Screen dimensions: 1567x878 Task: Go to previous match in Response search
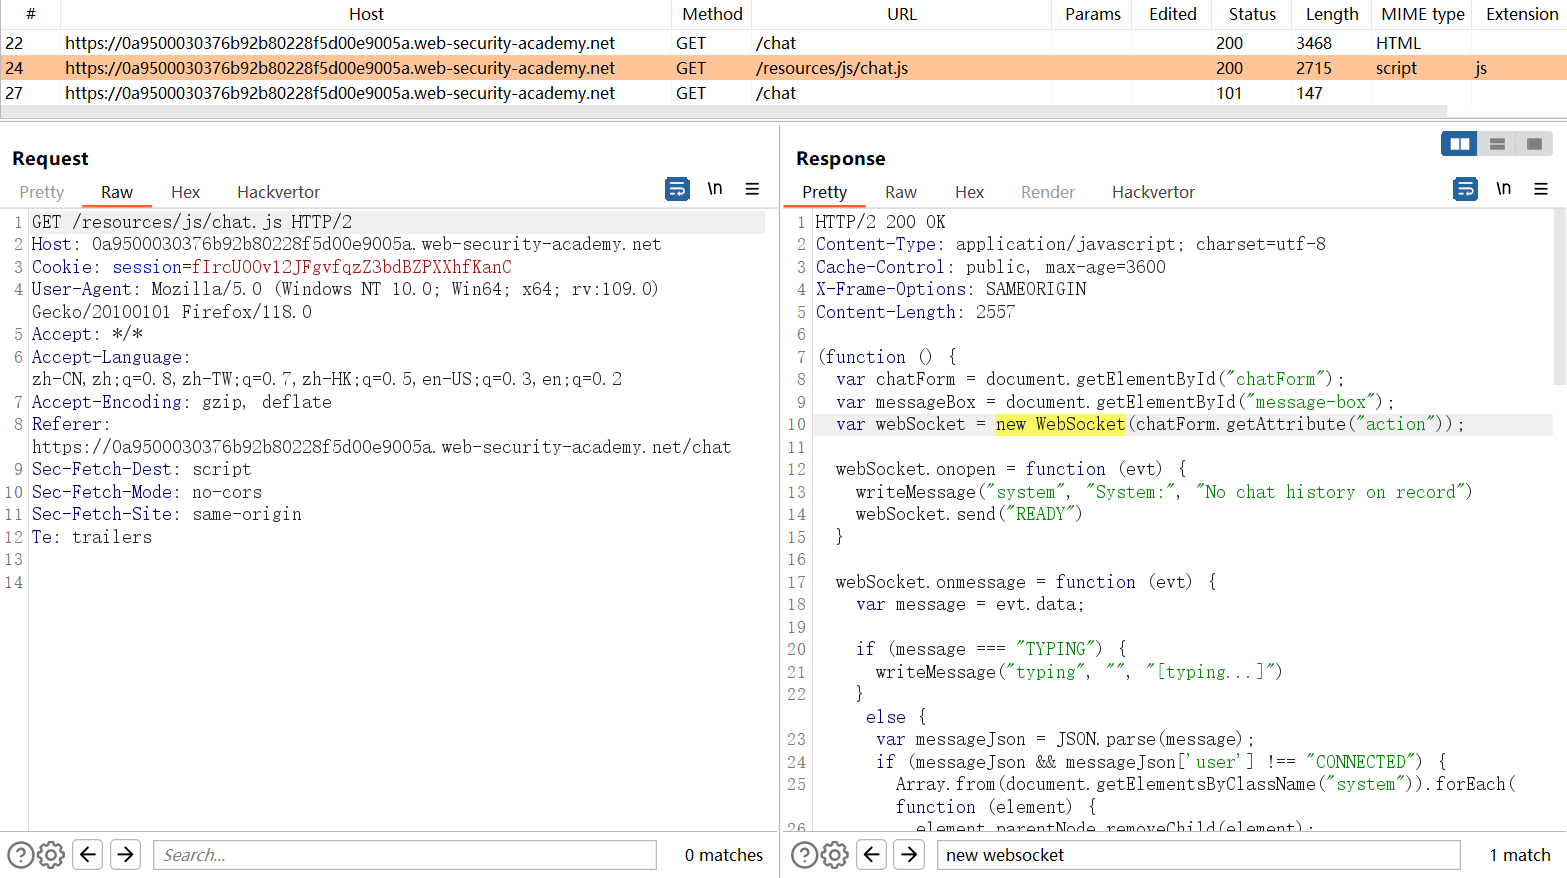[x=872, y=855]
